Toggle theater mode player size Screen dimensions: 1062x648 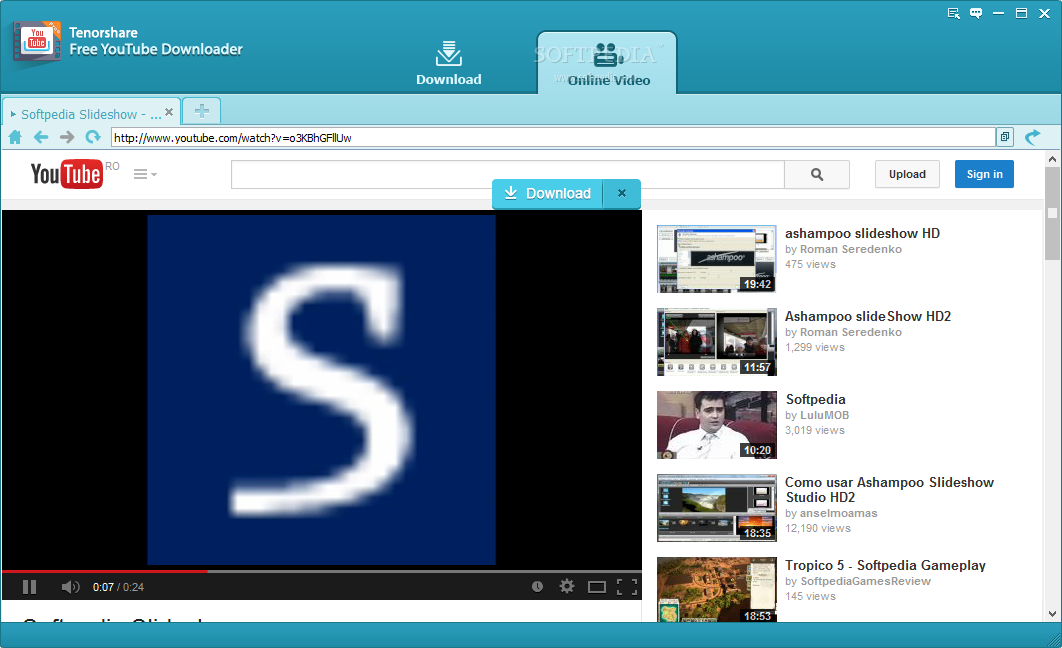point(597,587)
